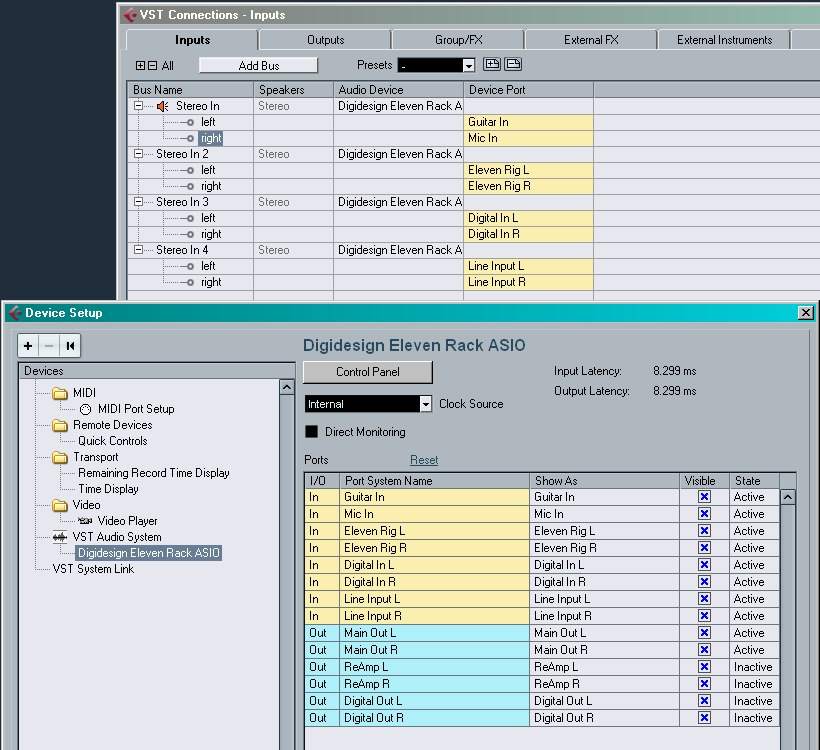Click the Add Bus button
The image size is (820, 750).
click(258, 66)
